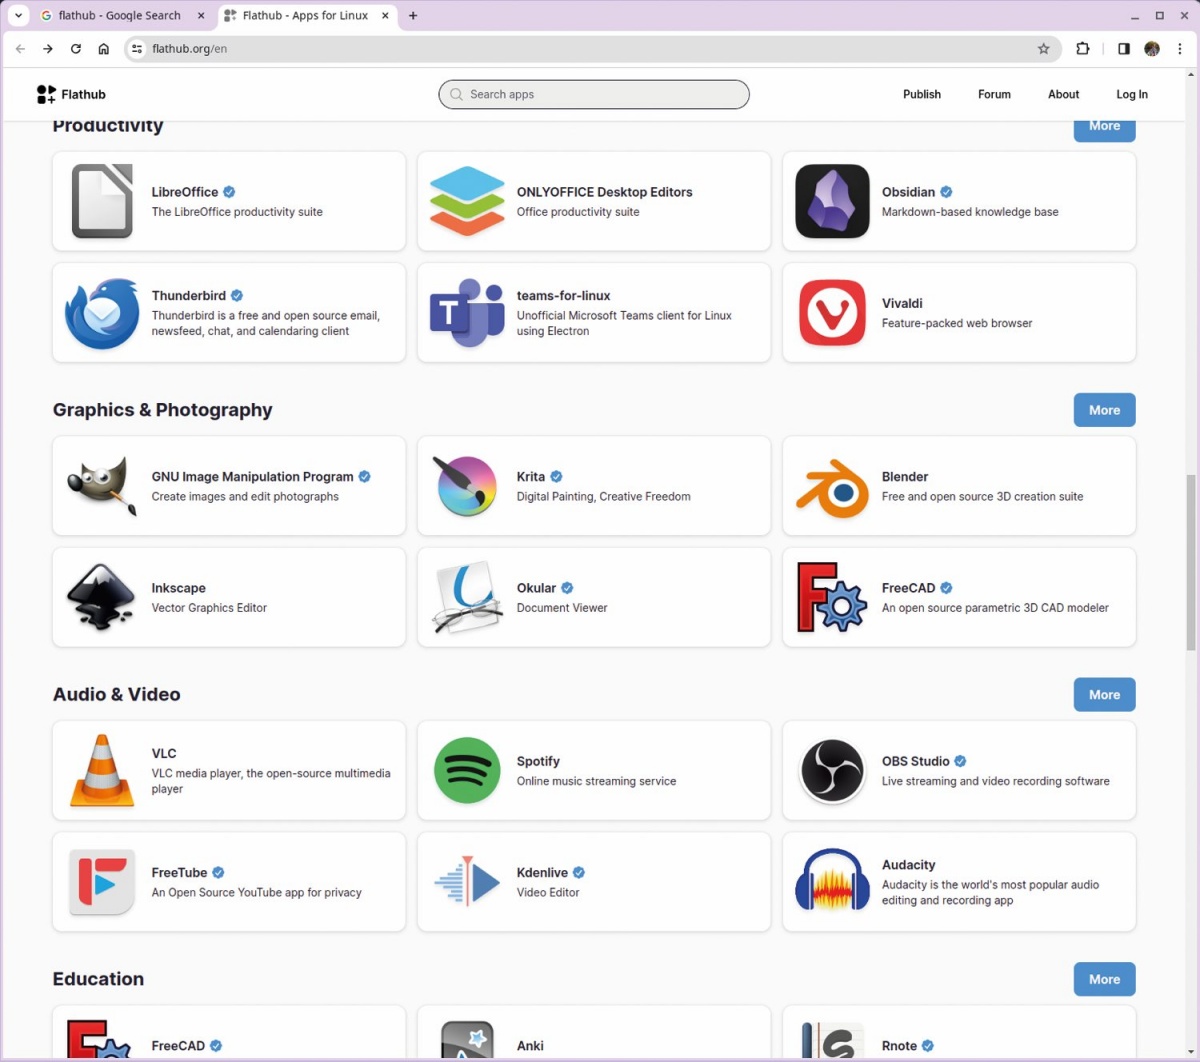Open the Krita app icon
Image resolution: width=1200 pixels, height=1062 pixels.
[x=467, y=485]
